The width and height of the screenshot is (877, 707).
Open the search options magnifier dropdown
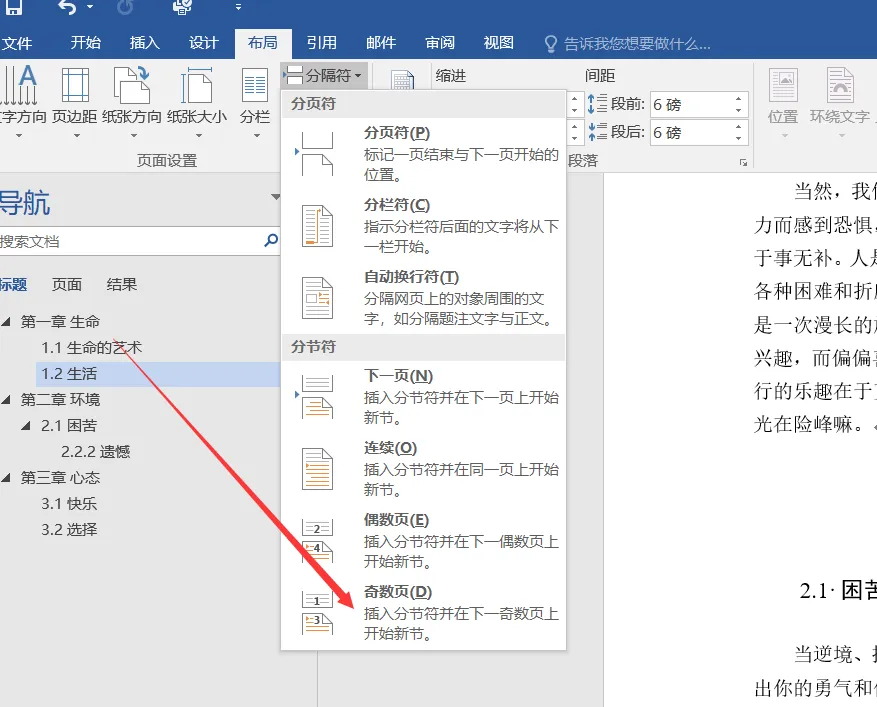(x=271, y=241)
